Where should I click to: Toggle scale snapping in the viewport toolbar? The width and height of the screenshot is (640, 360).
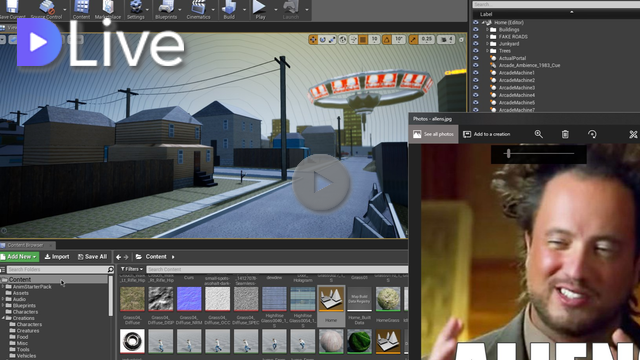pyautogui.click(x=413, y=40)
